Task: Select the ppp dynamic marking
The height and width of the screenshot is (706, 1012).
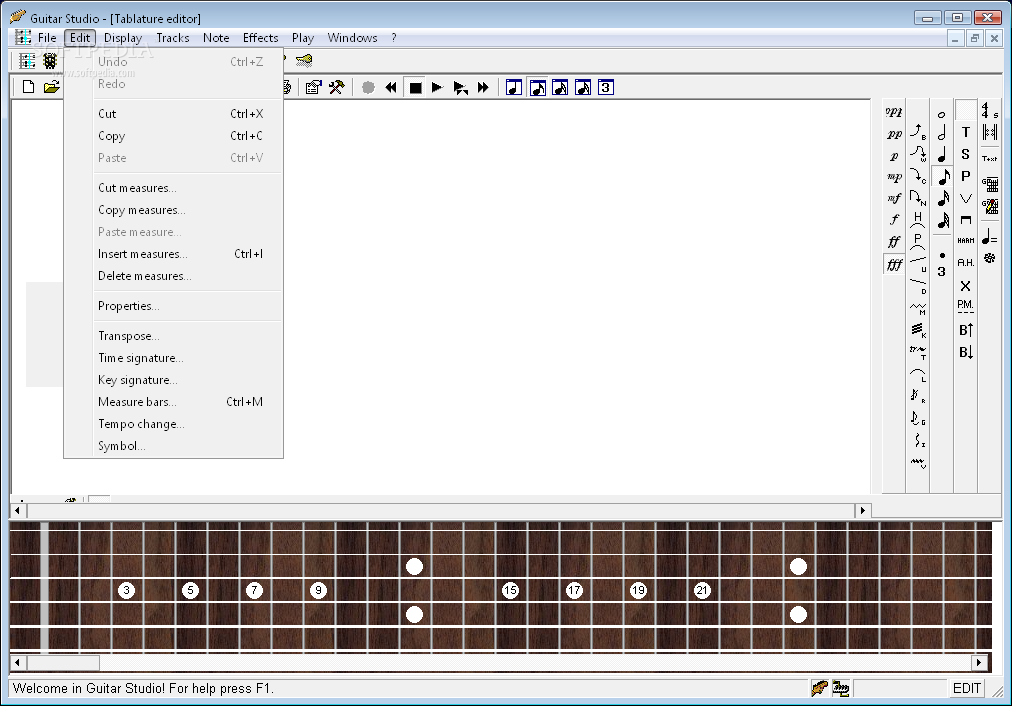Action: [894, 113]
